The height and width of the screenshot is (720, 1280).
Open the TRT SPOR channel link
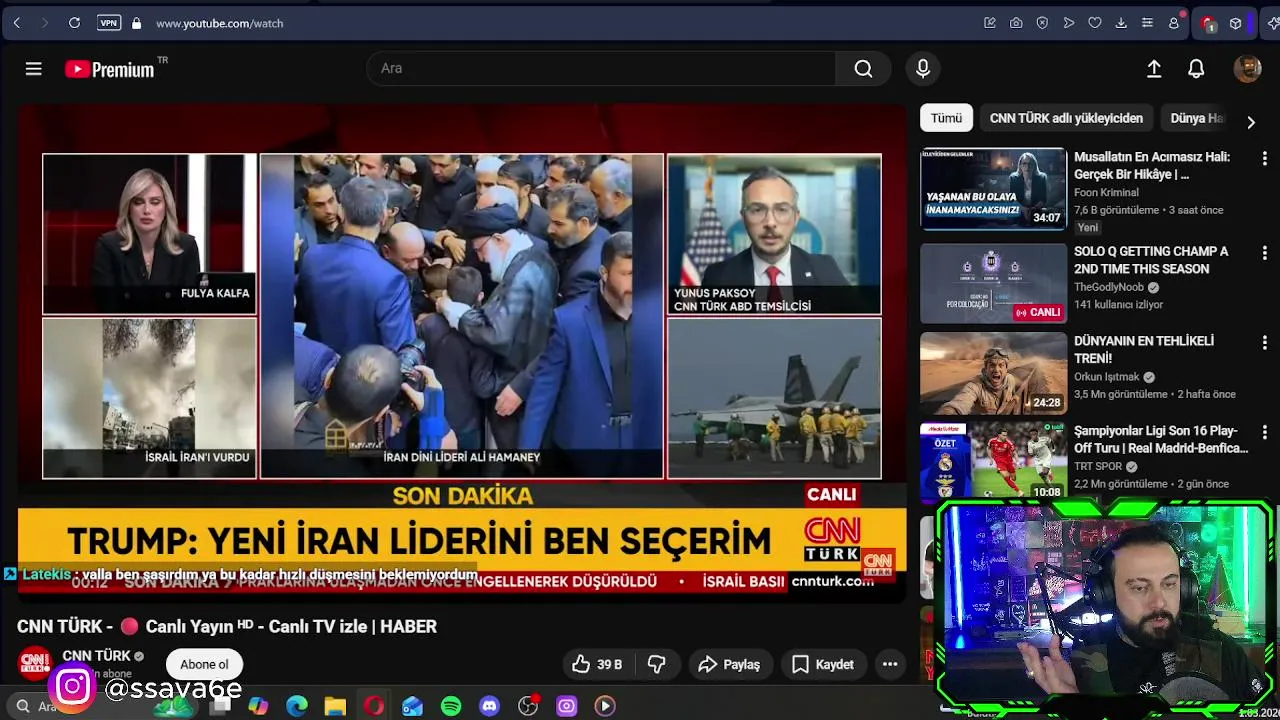tap(1098, 466)
